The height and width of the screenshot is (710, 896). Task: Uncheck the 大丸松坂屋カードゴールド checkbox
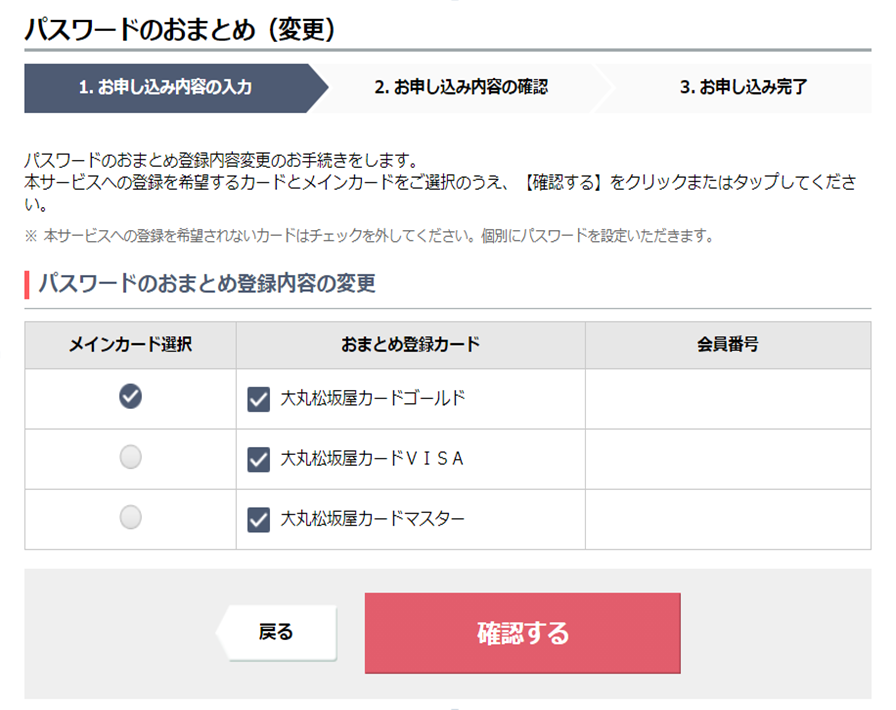(258, 400)
